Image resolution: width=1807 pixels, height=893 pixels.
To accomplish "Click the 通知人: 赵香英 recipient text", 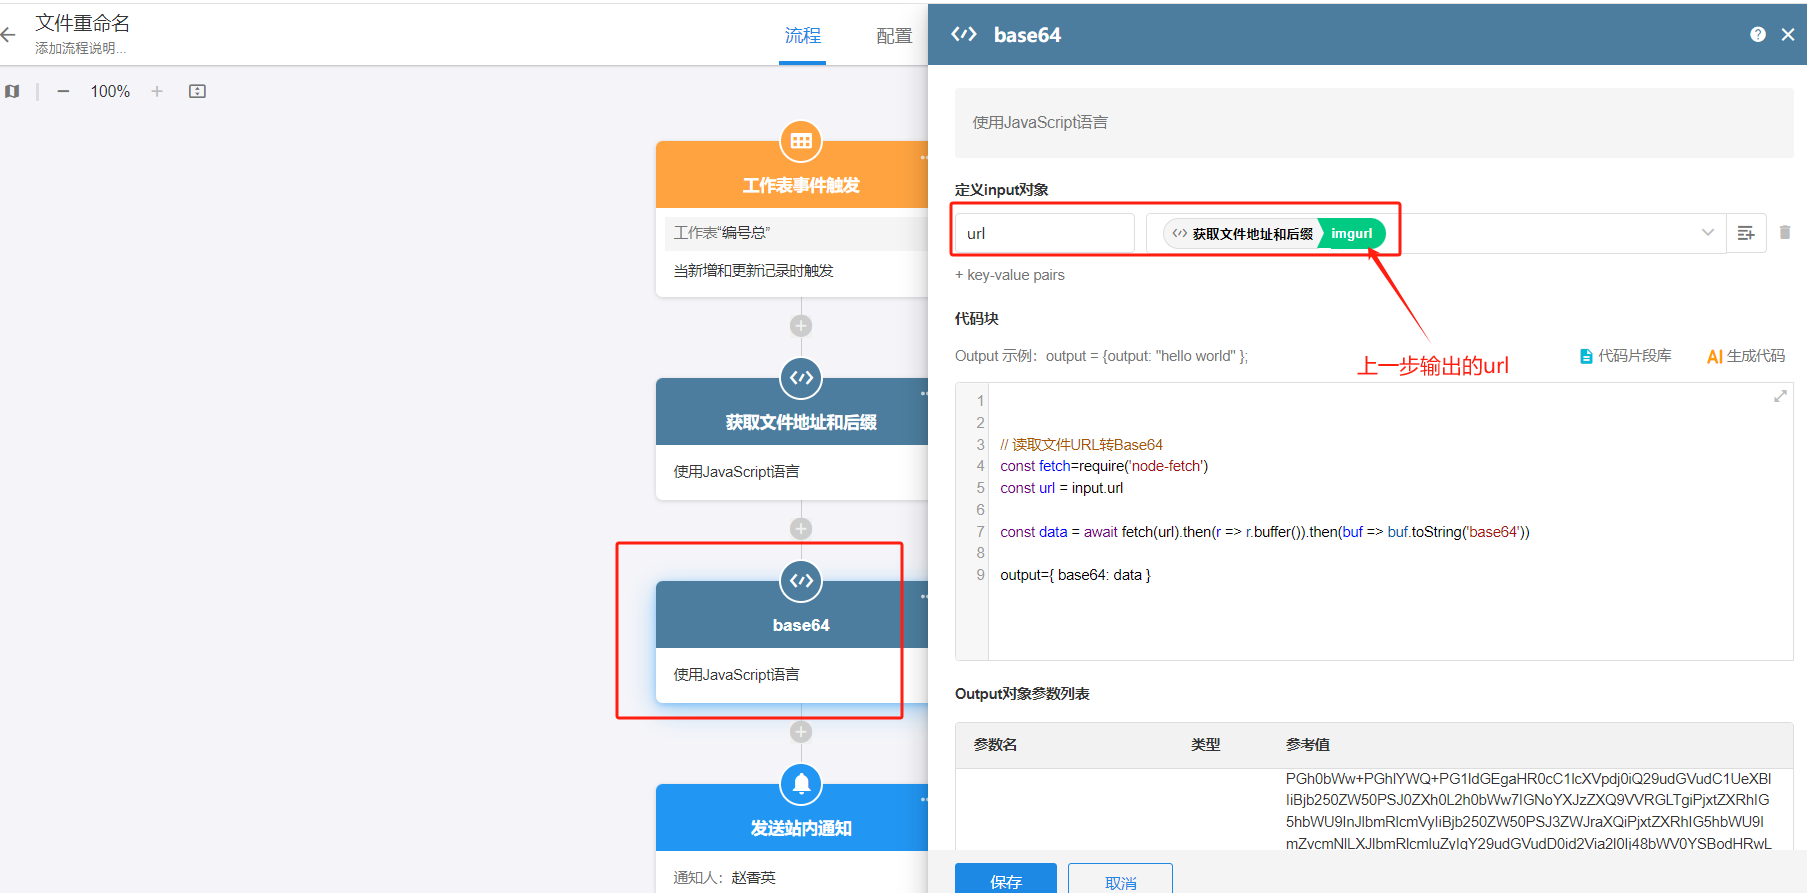I will click(725, 878).
